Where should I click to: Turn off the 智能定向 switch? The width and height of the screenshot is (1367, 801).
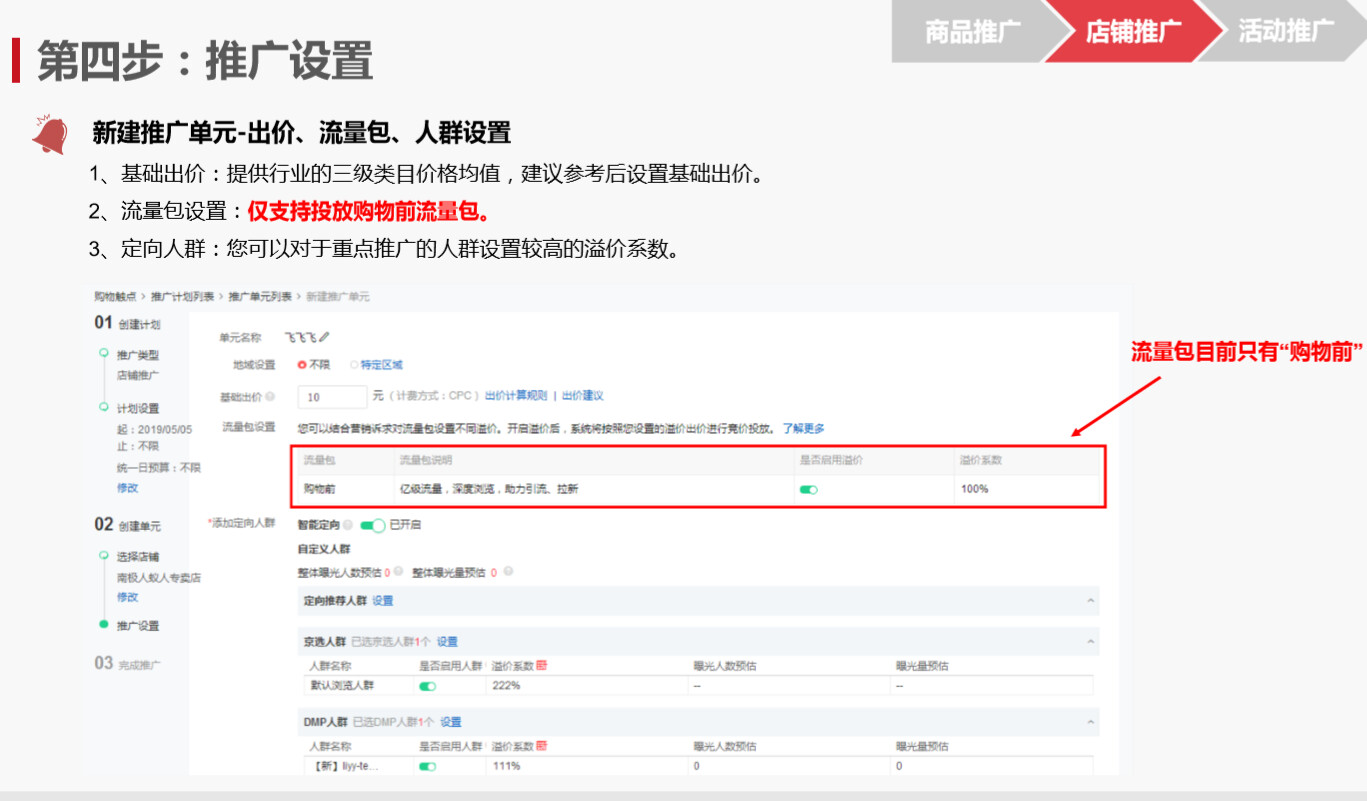(x=372, y=525)
